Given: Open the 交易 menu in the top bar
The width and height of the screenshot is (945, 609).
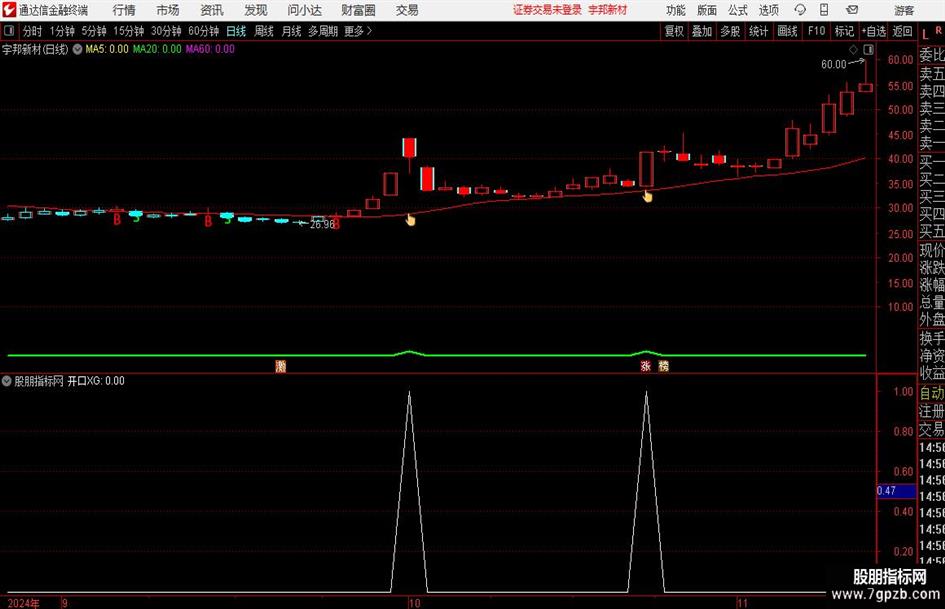Looking at the screenshot, I should click(407, 10).
